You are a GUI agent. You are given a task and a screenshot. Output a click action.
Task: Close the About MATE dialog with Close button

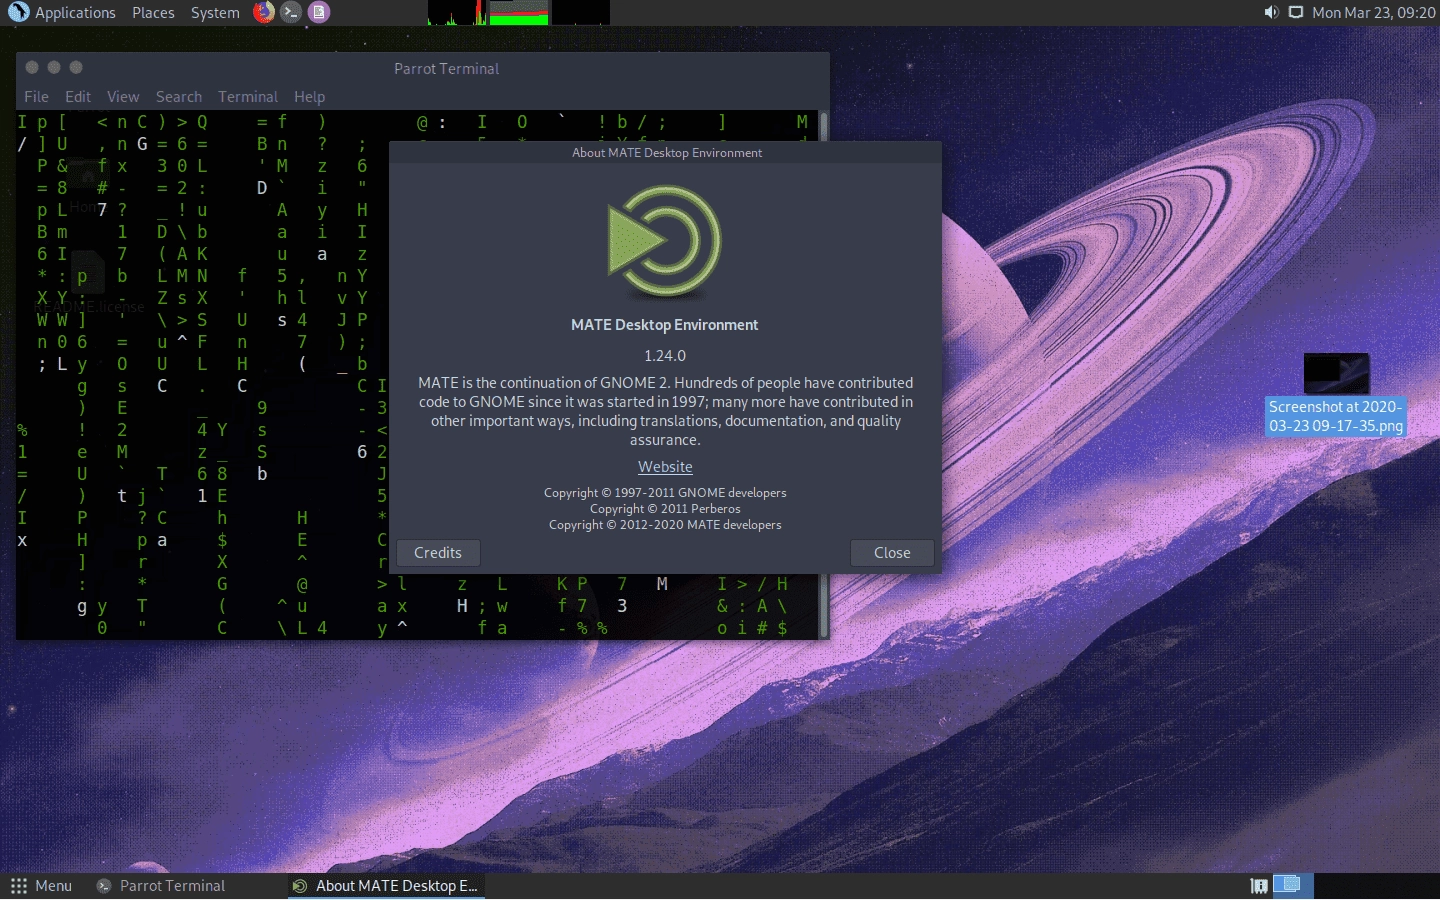coord(892,553)
